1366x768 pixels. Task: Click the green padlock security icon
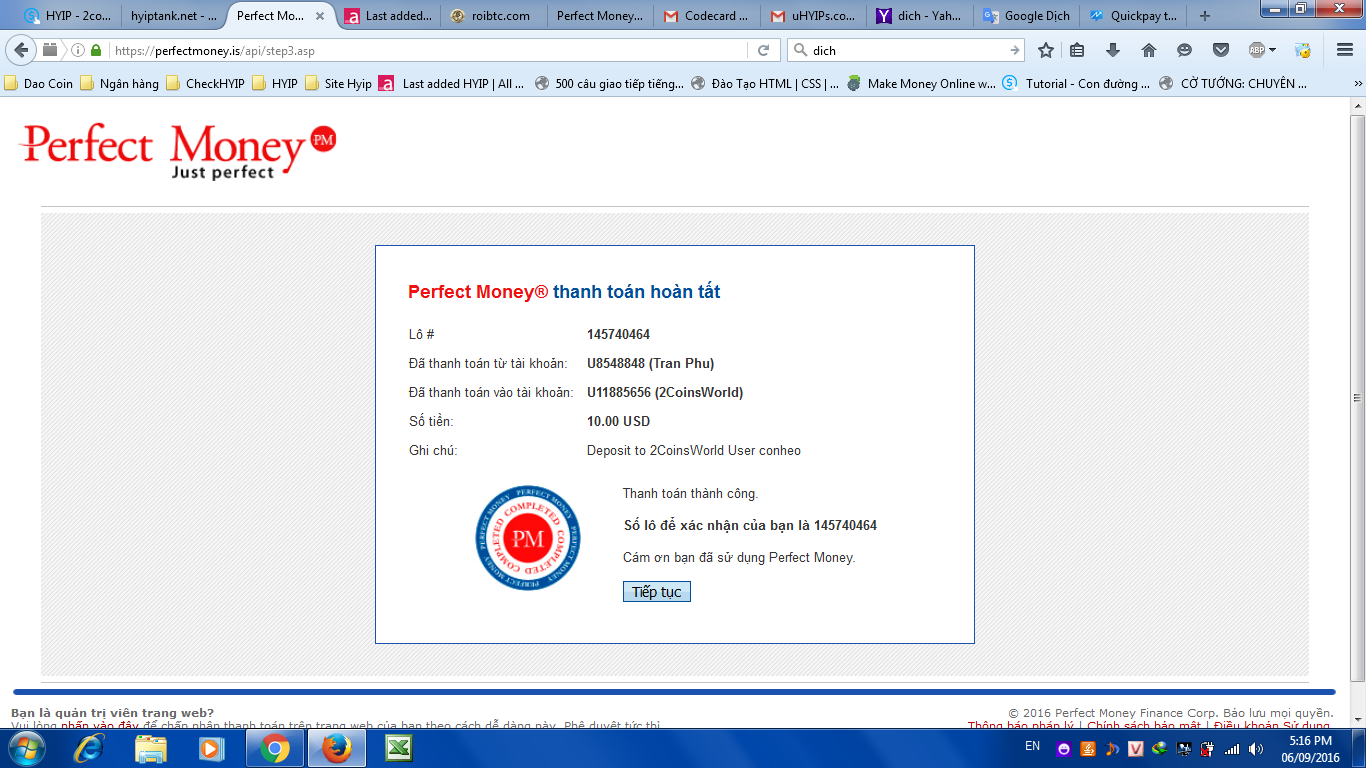96,50
